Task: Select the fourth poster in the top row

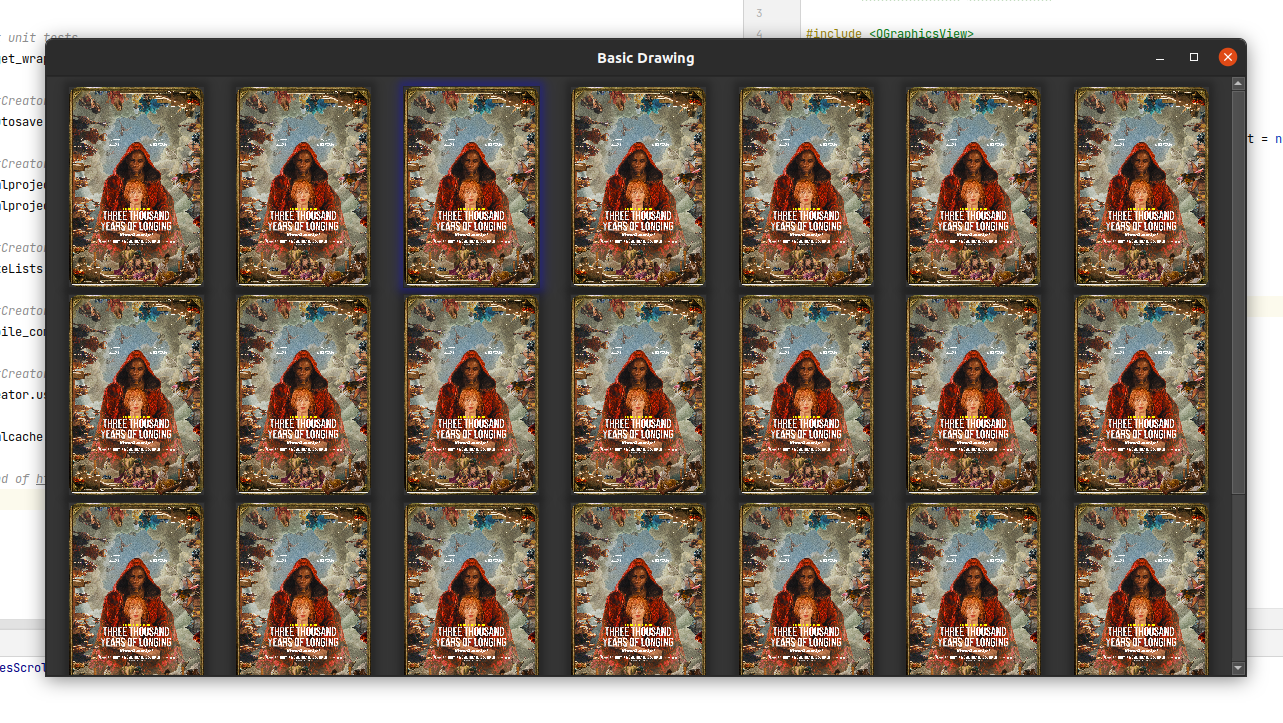Action: [x=639, y=186]
